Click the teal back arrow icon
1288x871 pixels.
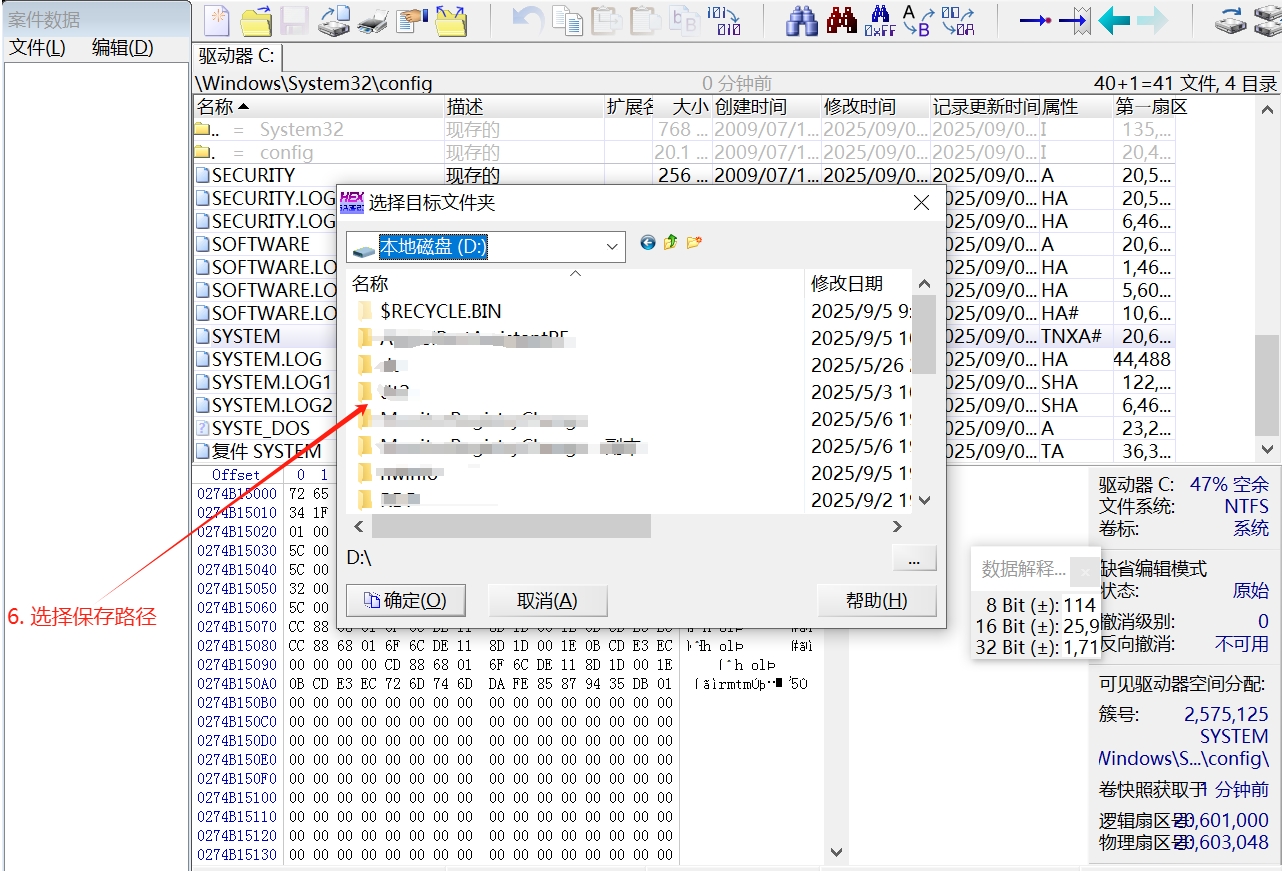tap(1113, 20)
